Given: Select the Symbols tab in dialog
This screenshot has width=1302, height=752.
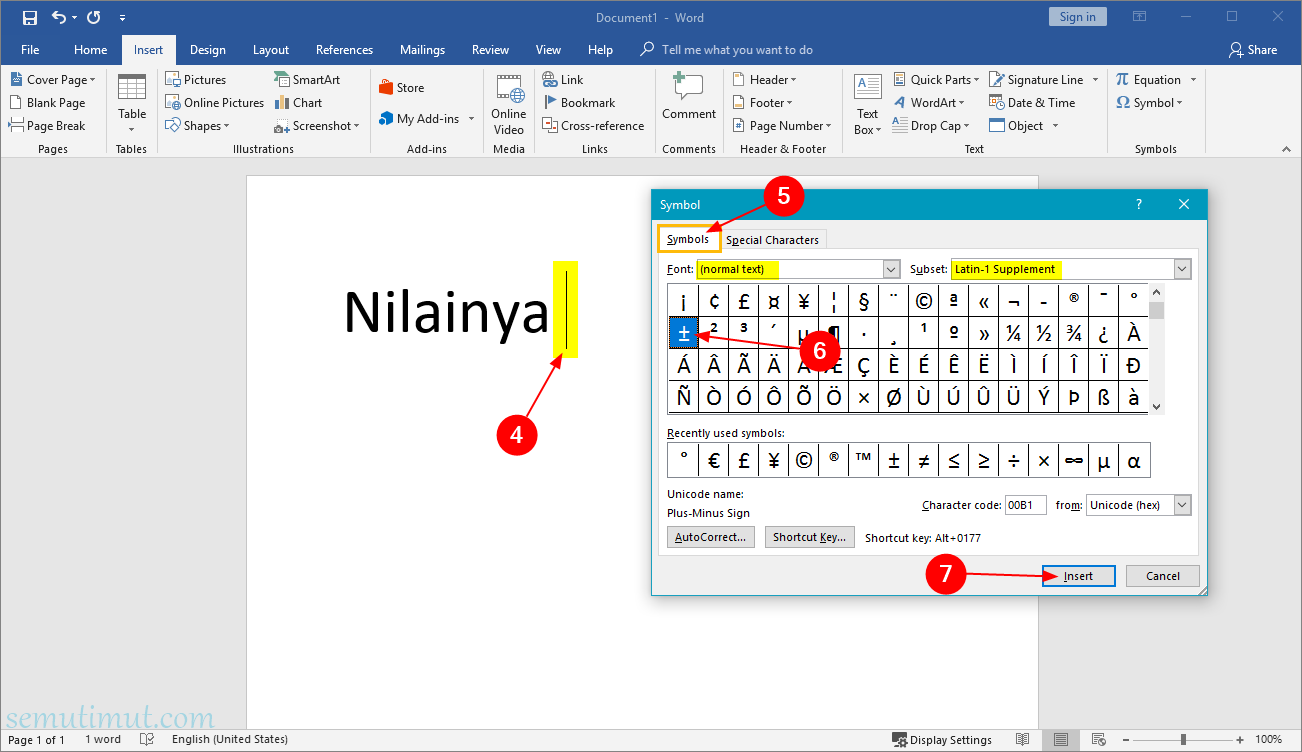Looking at the screenshot, I should pyautogui.click(x=688, y=239).
